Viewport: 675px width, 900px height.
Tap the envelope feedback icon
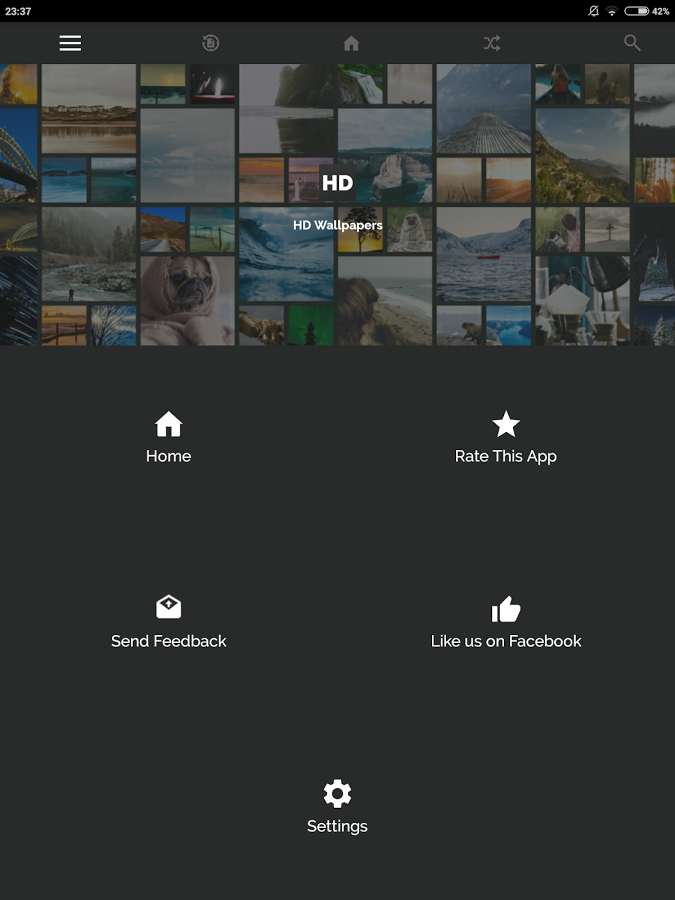(x=169, y=607)
